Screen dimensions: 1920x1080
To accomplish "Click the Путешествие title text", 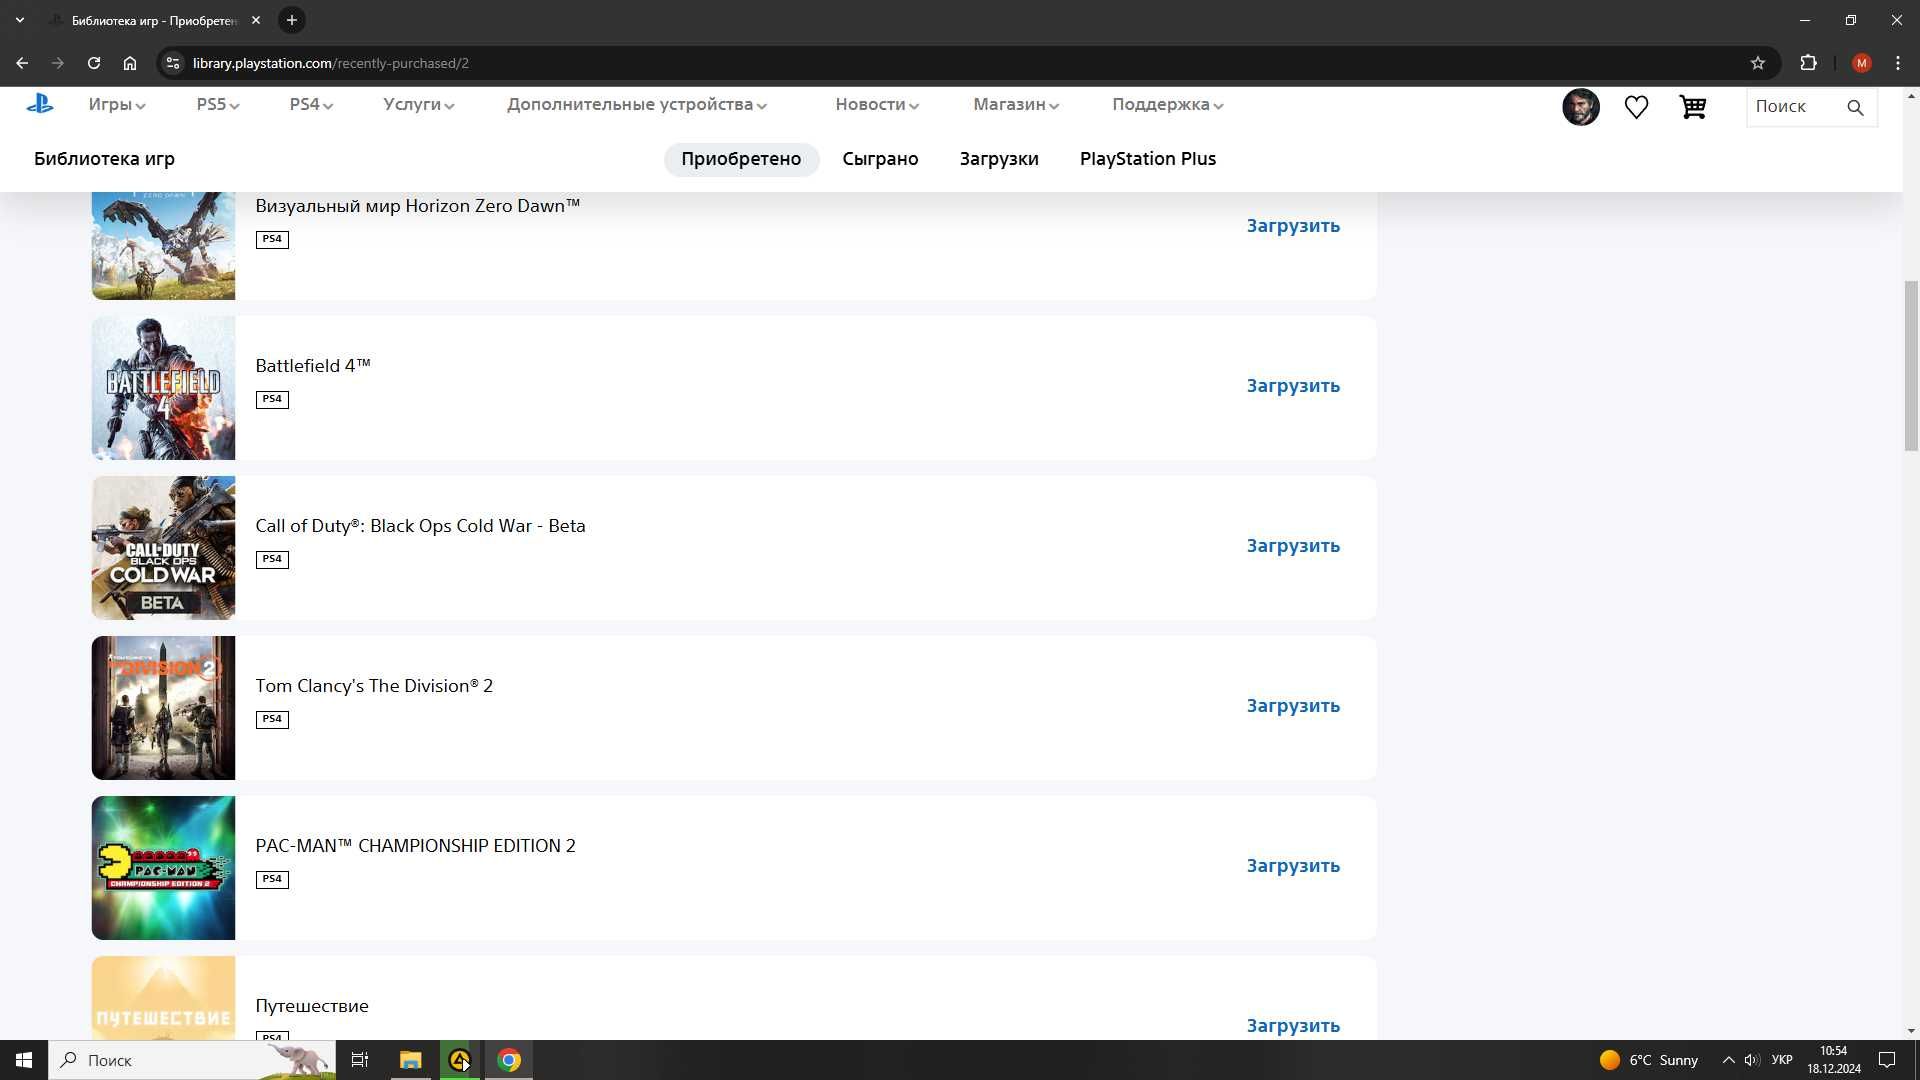I will pyautogui.click(x=312, y=1006).
